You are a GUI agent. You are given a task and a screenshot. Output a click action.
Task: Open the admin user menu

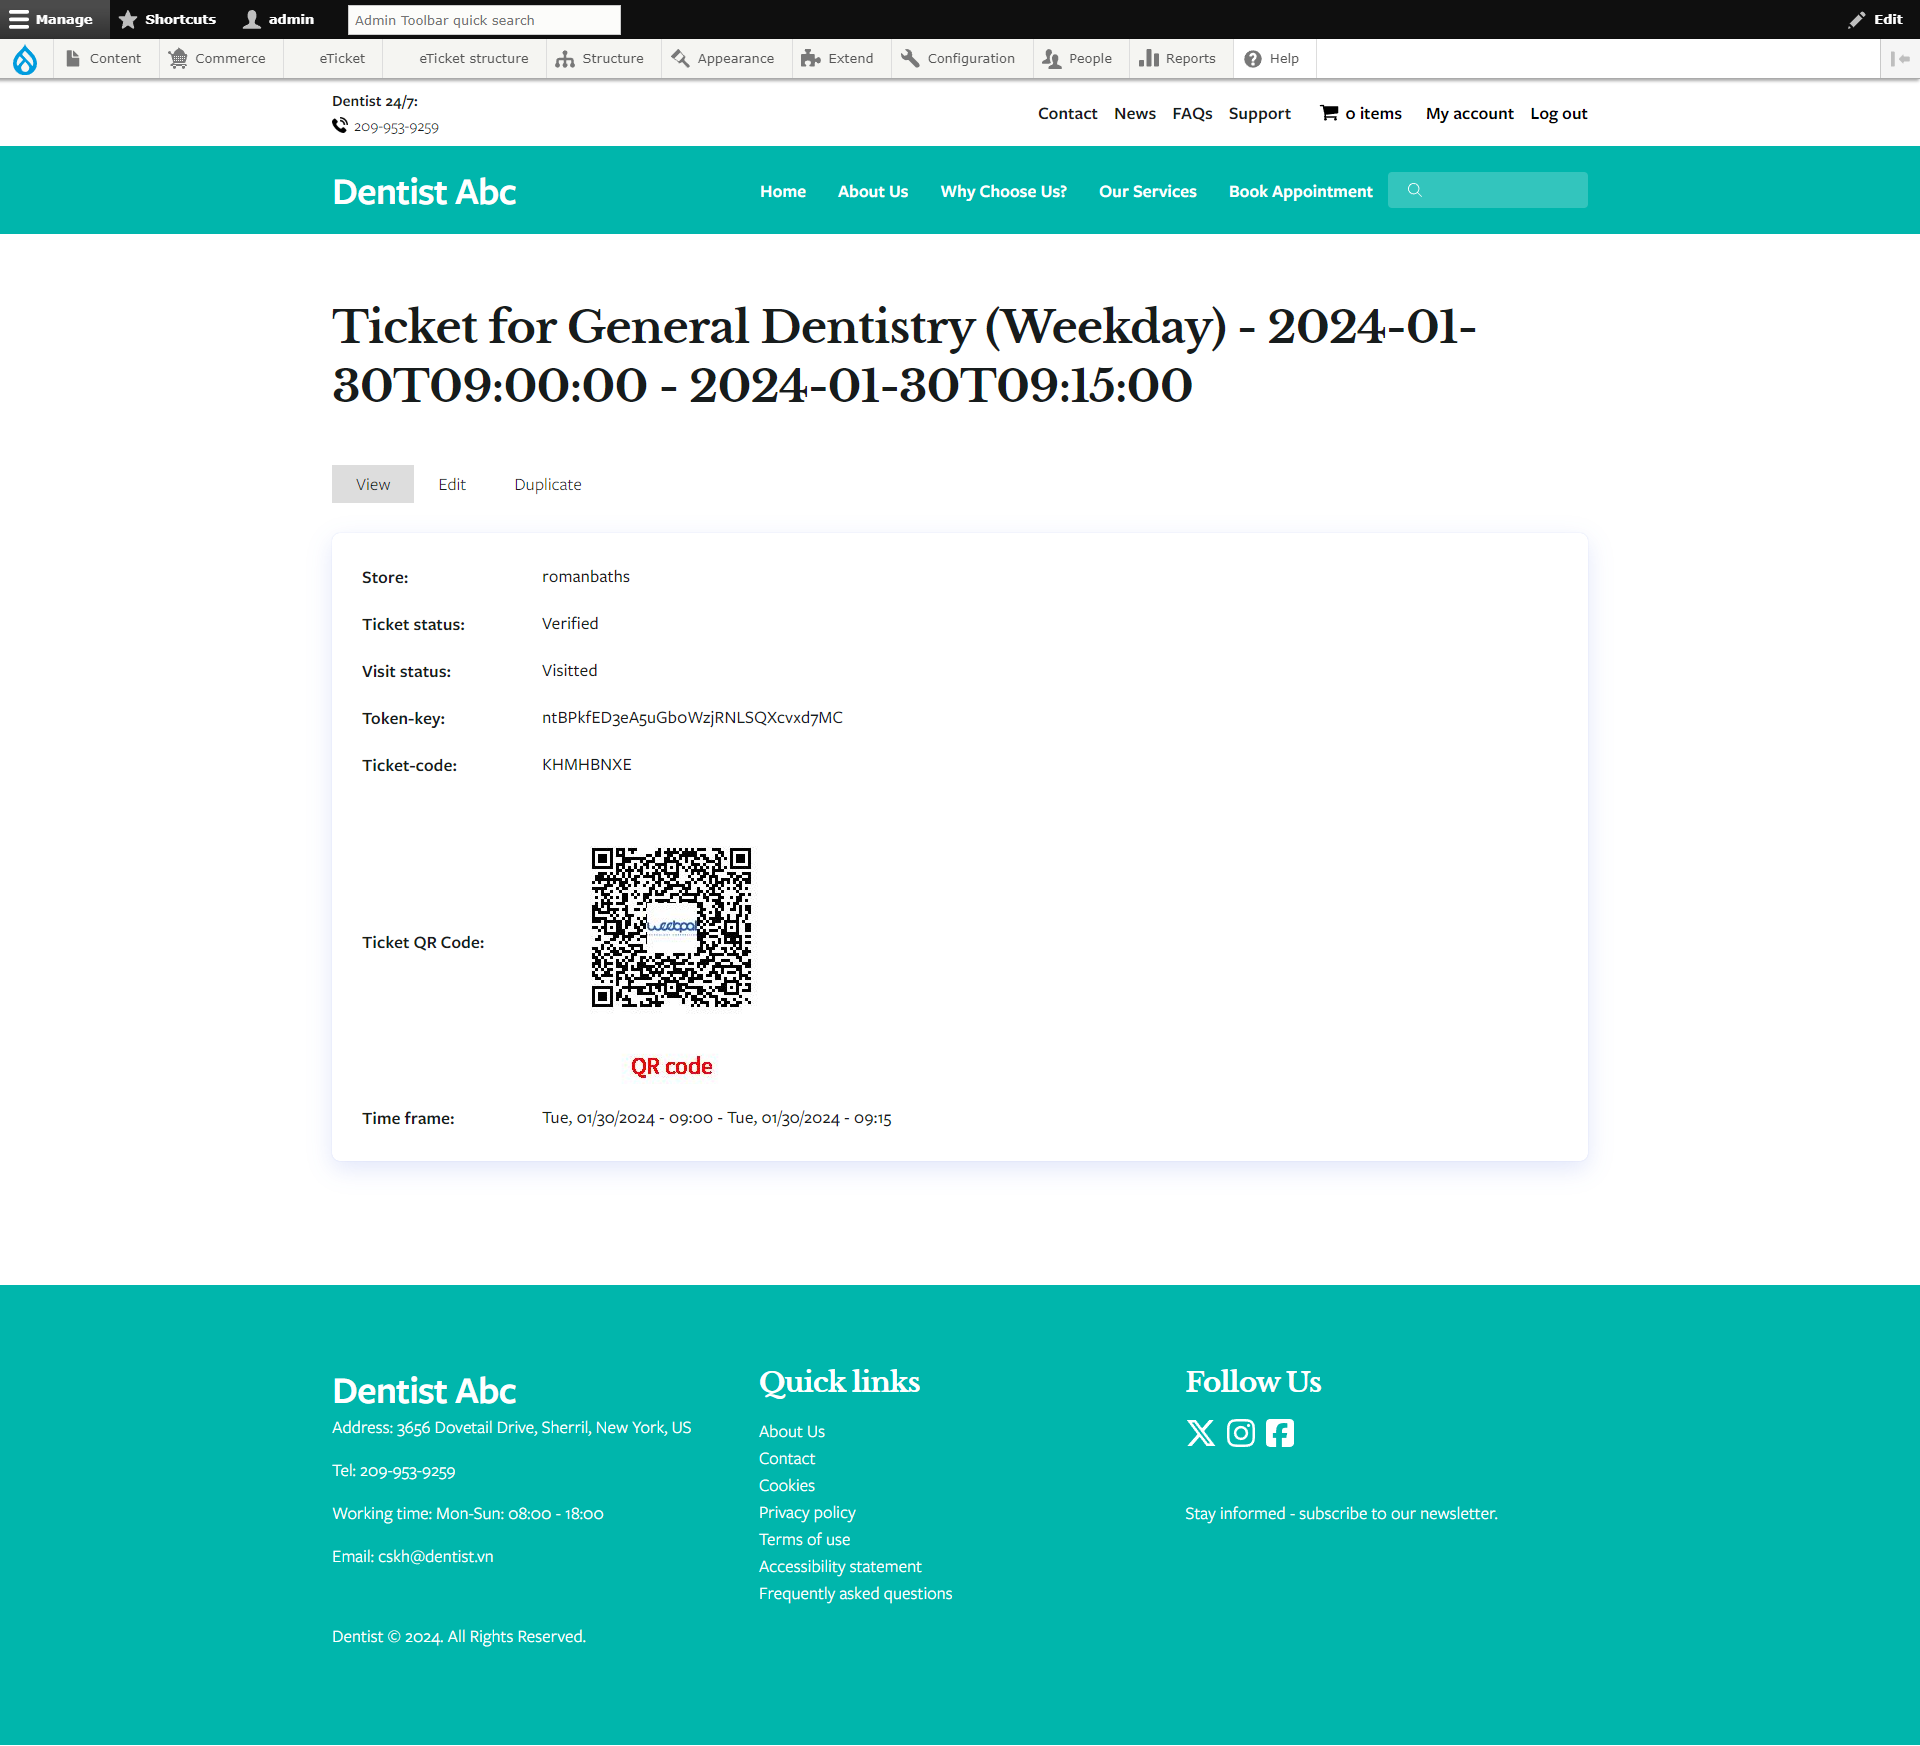(279, 19)
